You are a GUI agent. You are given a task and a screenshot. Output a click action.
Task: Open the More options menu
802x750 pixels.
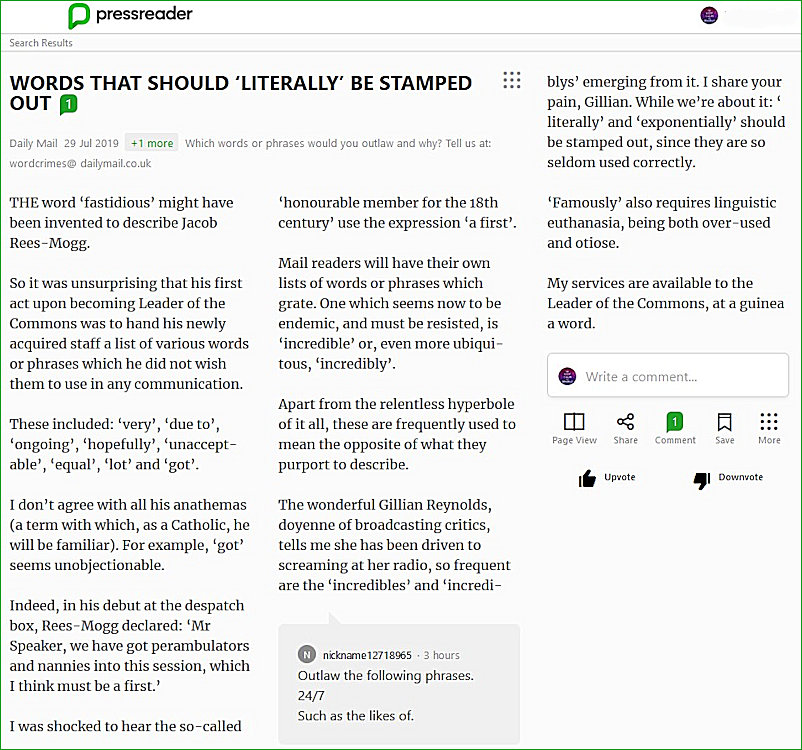pyautogui.click(x=768, y=427)
